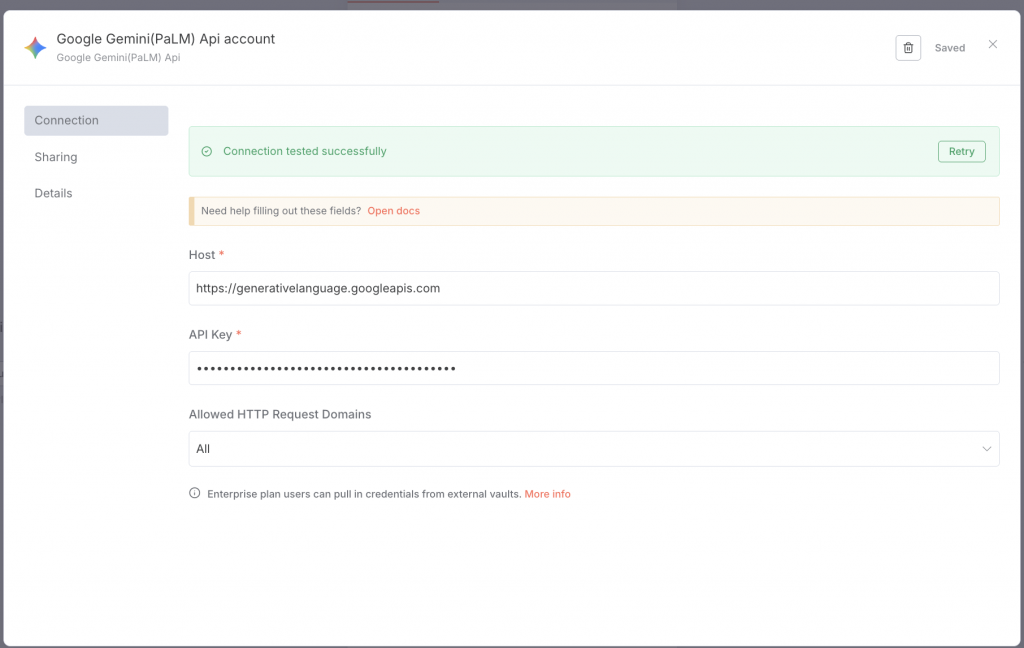
Task: Focus the API Key password field
Action: (594, 368)
